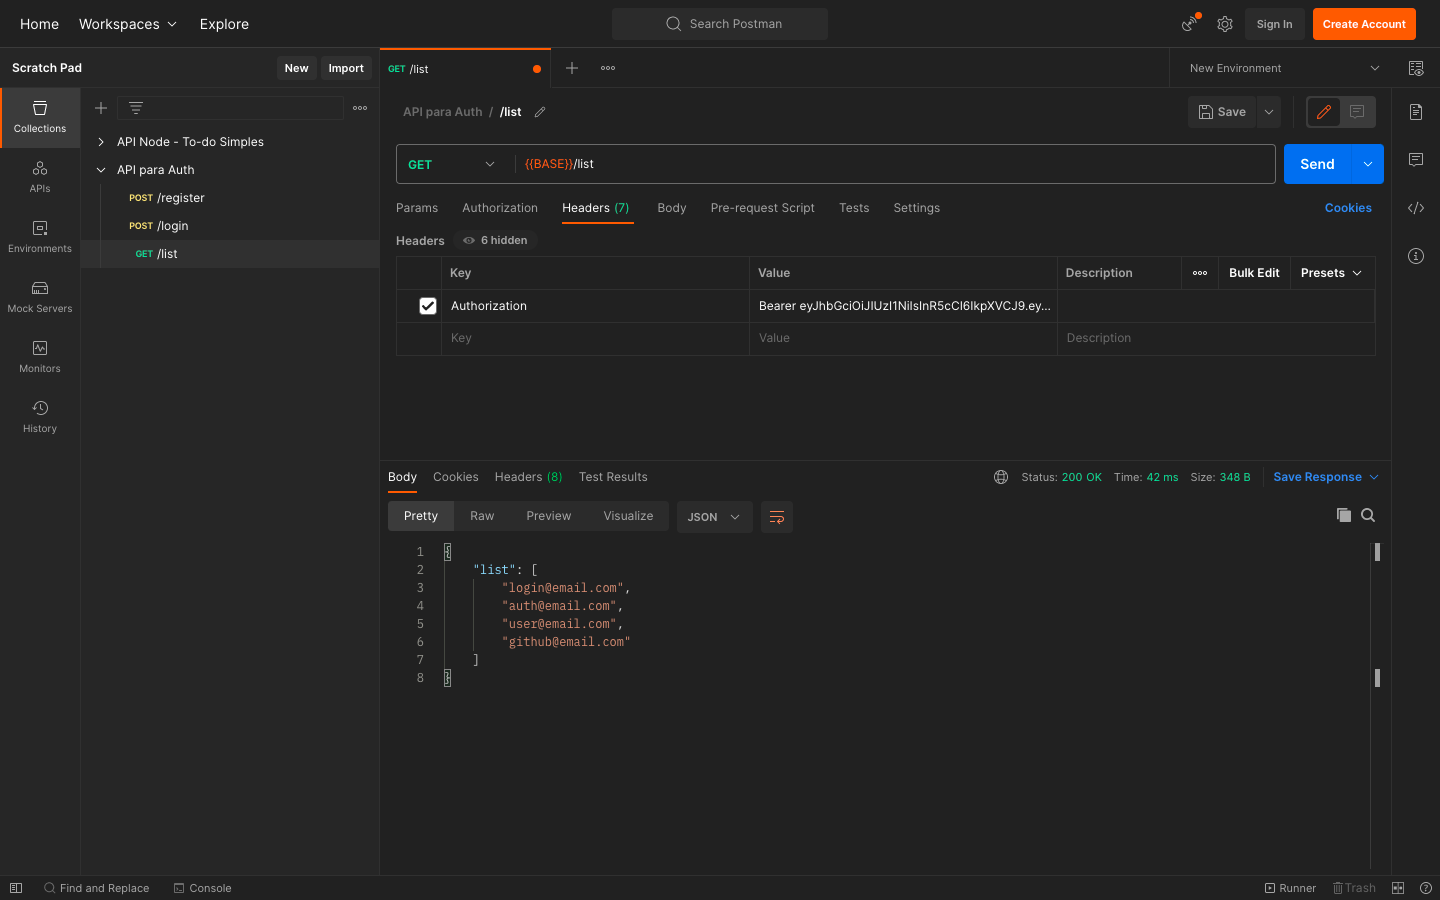1440x900 pixels.
Task: Open the Cookies link
Action: (x=1348, y=208)
